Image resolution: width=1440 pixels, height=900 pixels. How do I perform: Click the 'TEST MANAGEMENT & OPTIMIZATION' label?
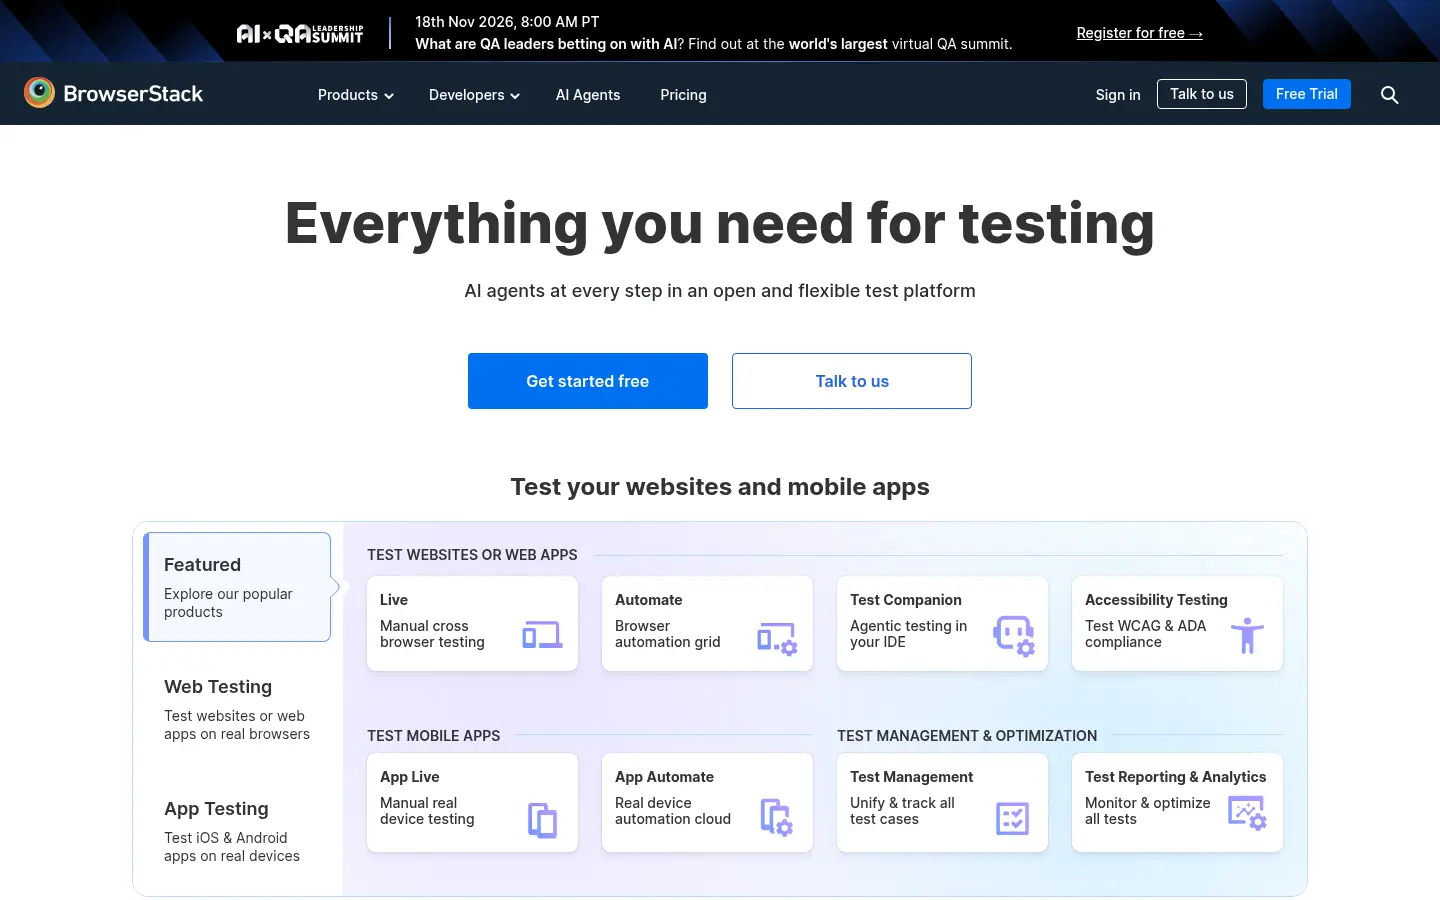(967, 736)
